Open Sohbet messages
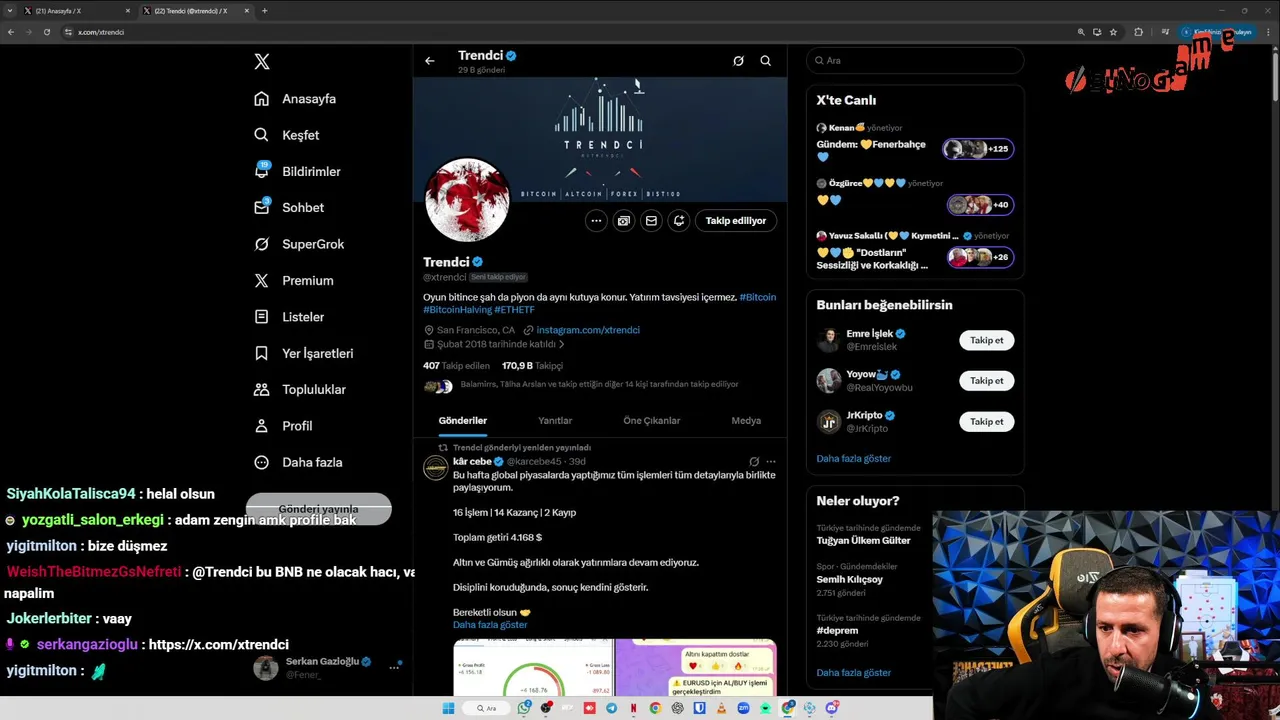Viewport: 1280px width, 720px height. click(x=289, y=208)
